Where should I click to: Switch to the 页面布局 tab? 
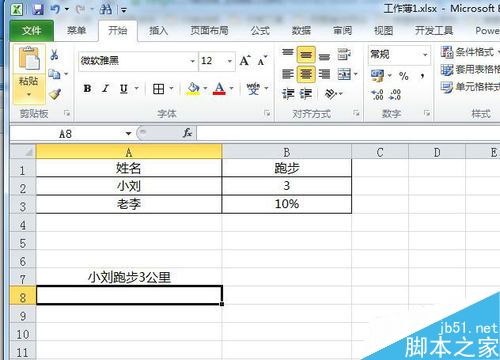coord(209,31)
